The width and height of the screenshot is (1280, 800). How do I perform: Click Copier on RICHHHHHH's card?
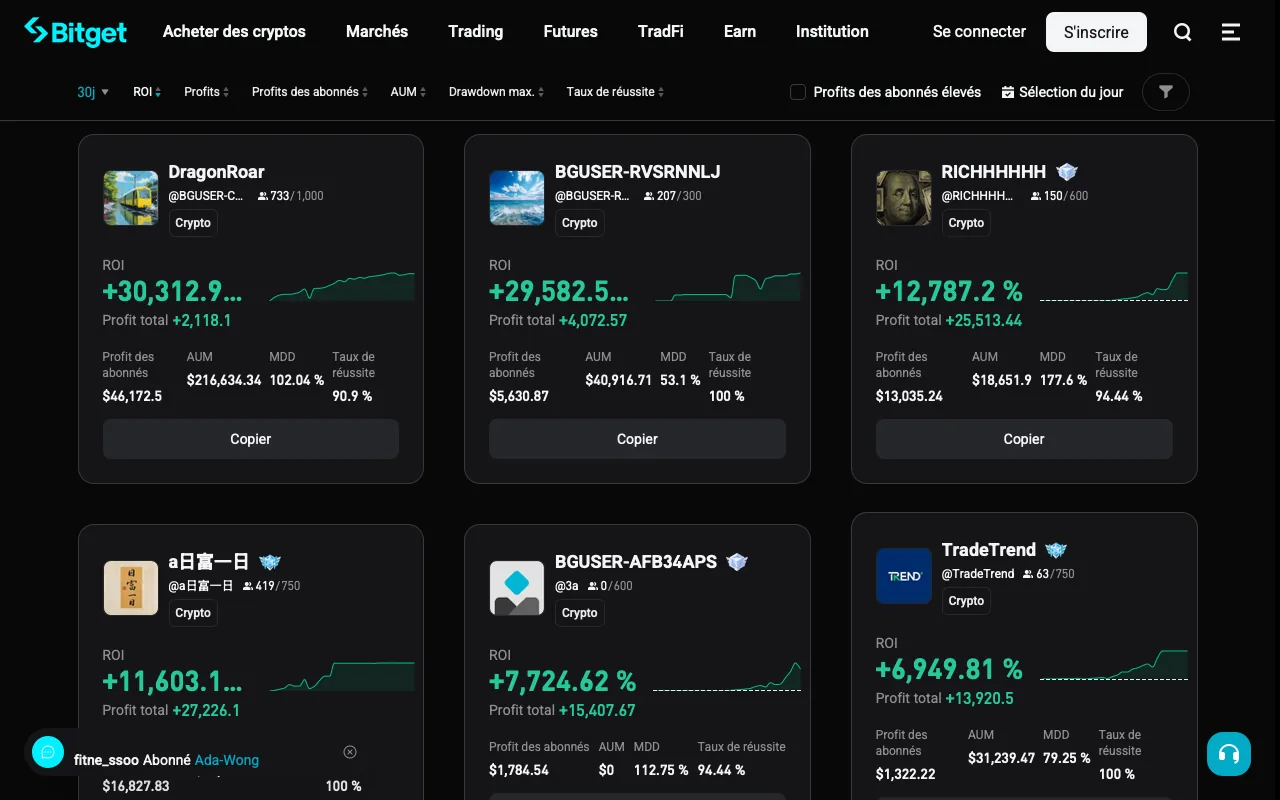pos(1024,439)
